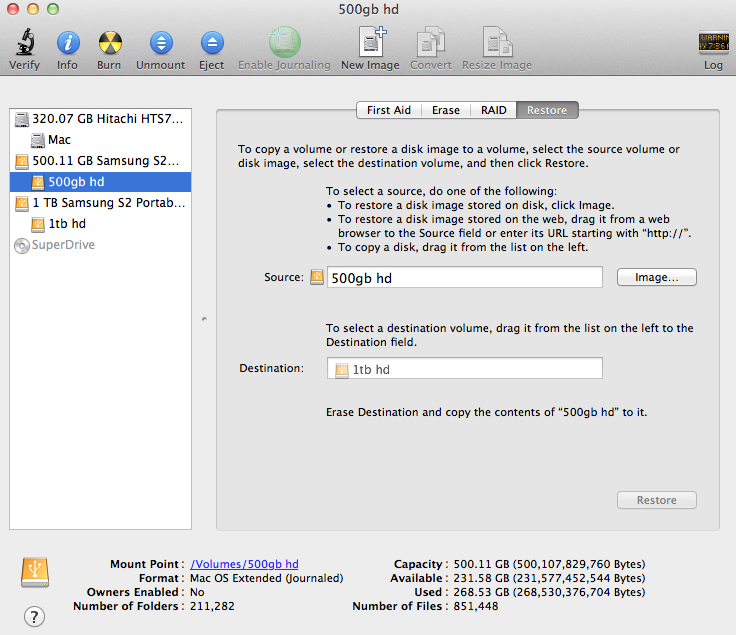Select the 500gb hd volume in sidebar
Screen dimensions: 736x635
pyautogui.click(x=100, y=182)
